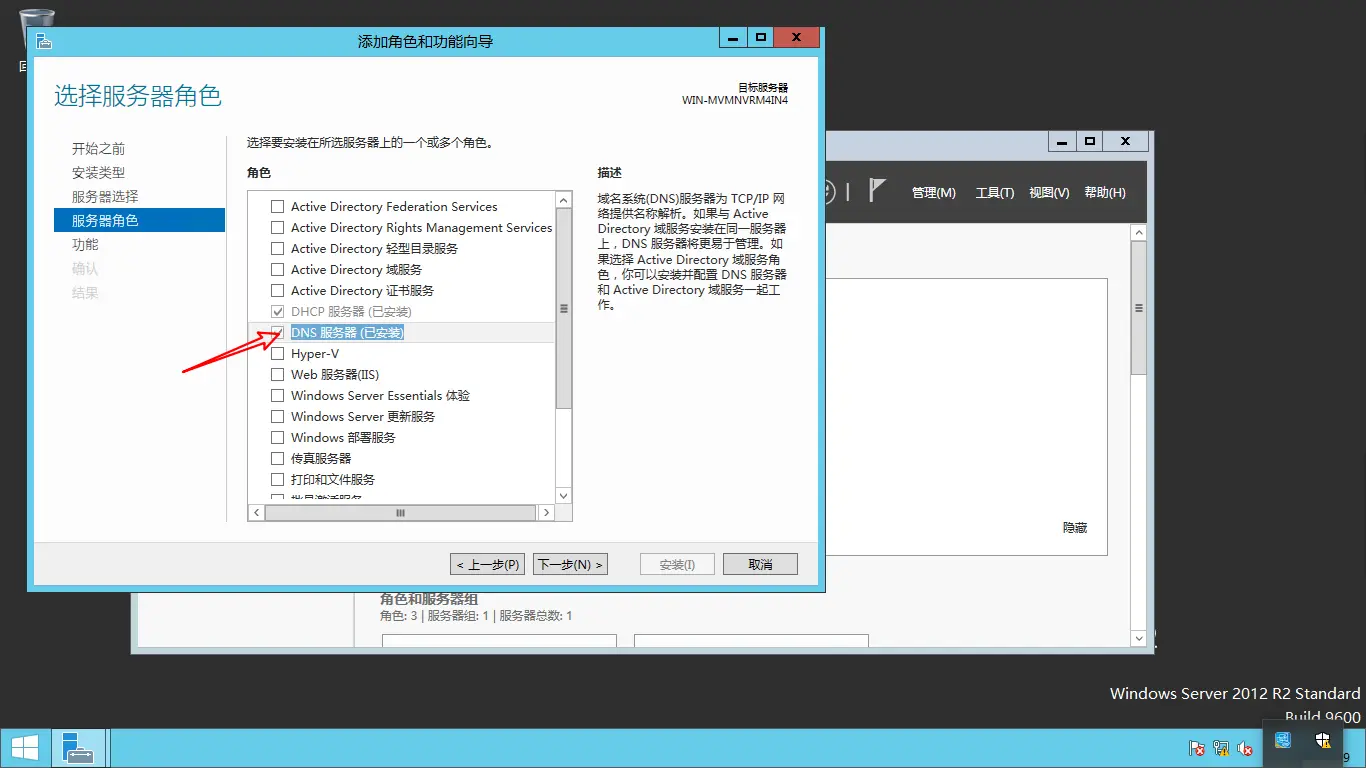Jump to the 功能 wizard step
The height and width of the screenshot is (768, 1366).
(85, 245)
